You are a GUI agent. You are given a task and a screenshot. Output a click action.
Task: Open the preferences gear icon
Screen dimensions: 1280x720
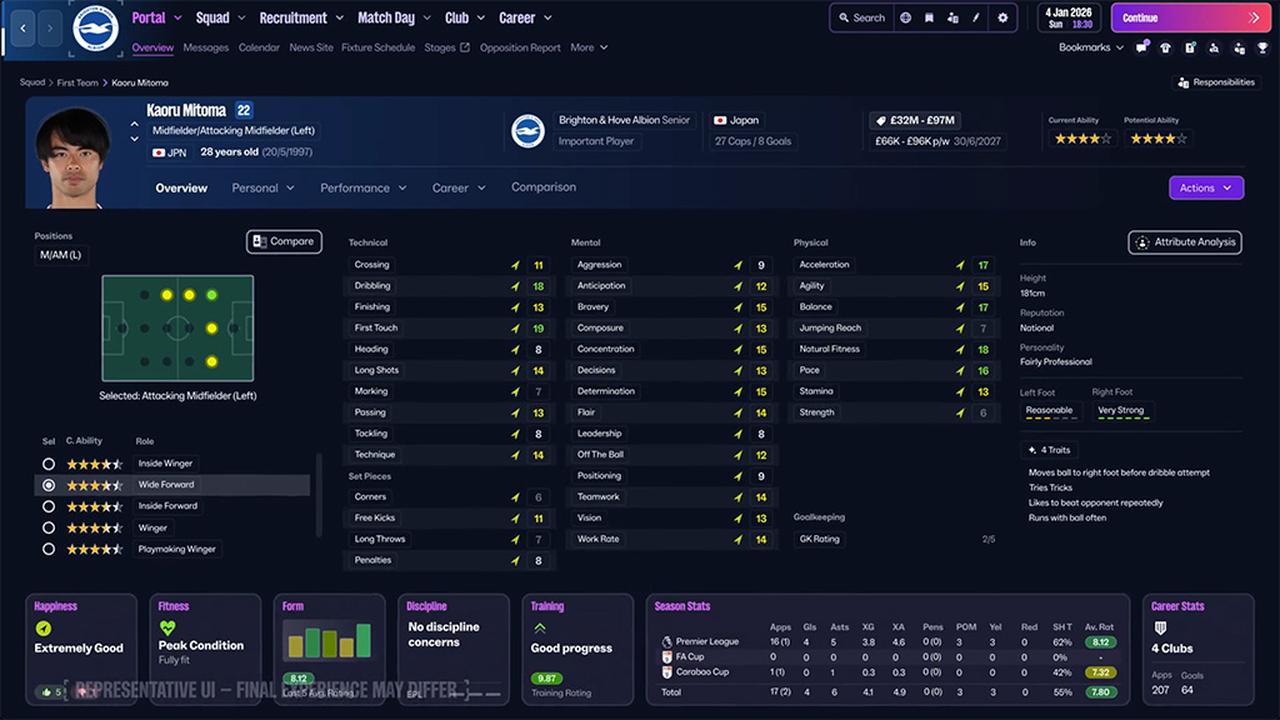click(x=1003, y=17)
